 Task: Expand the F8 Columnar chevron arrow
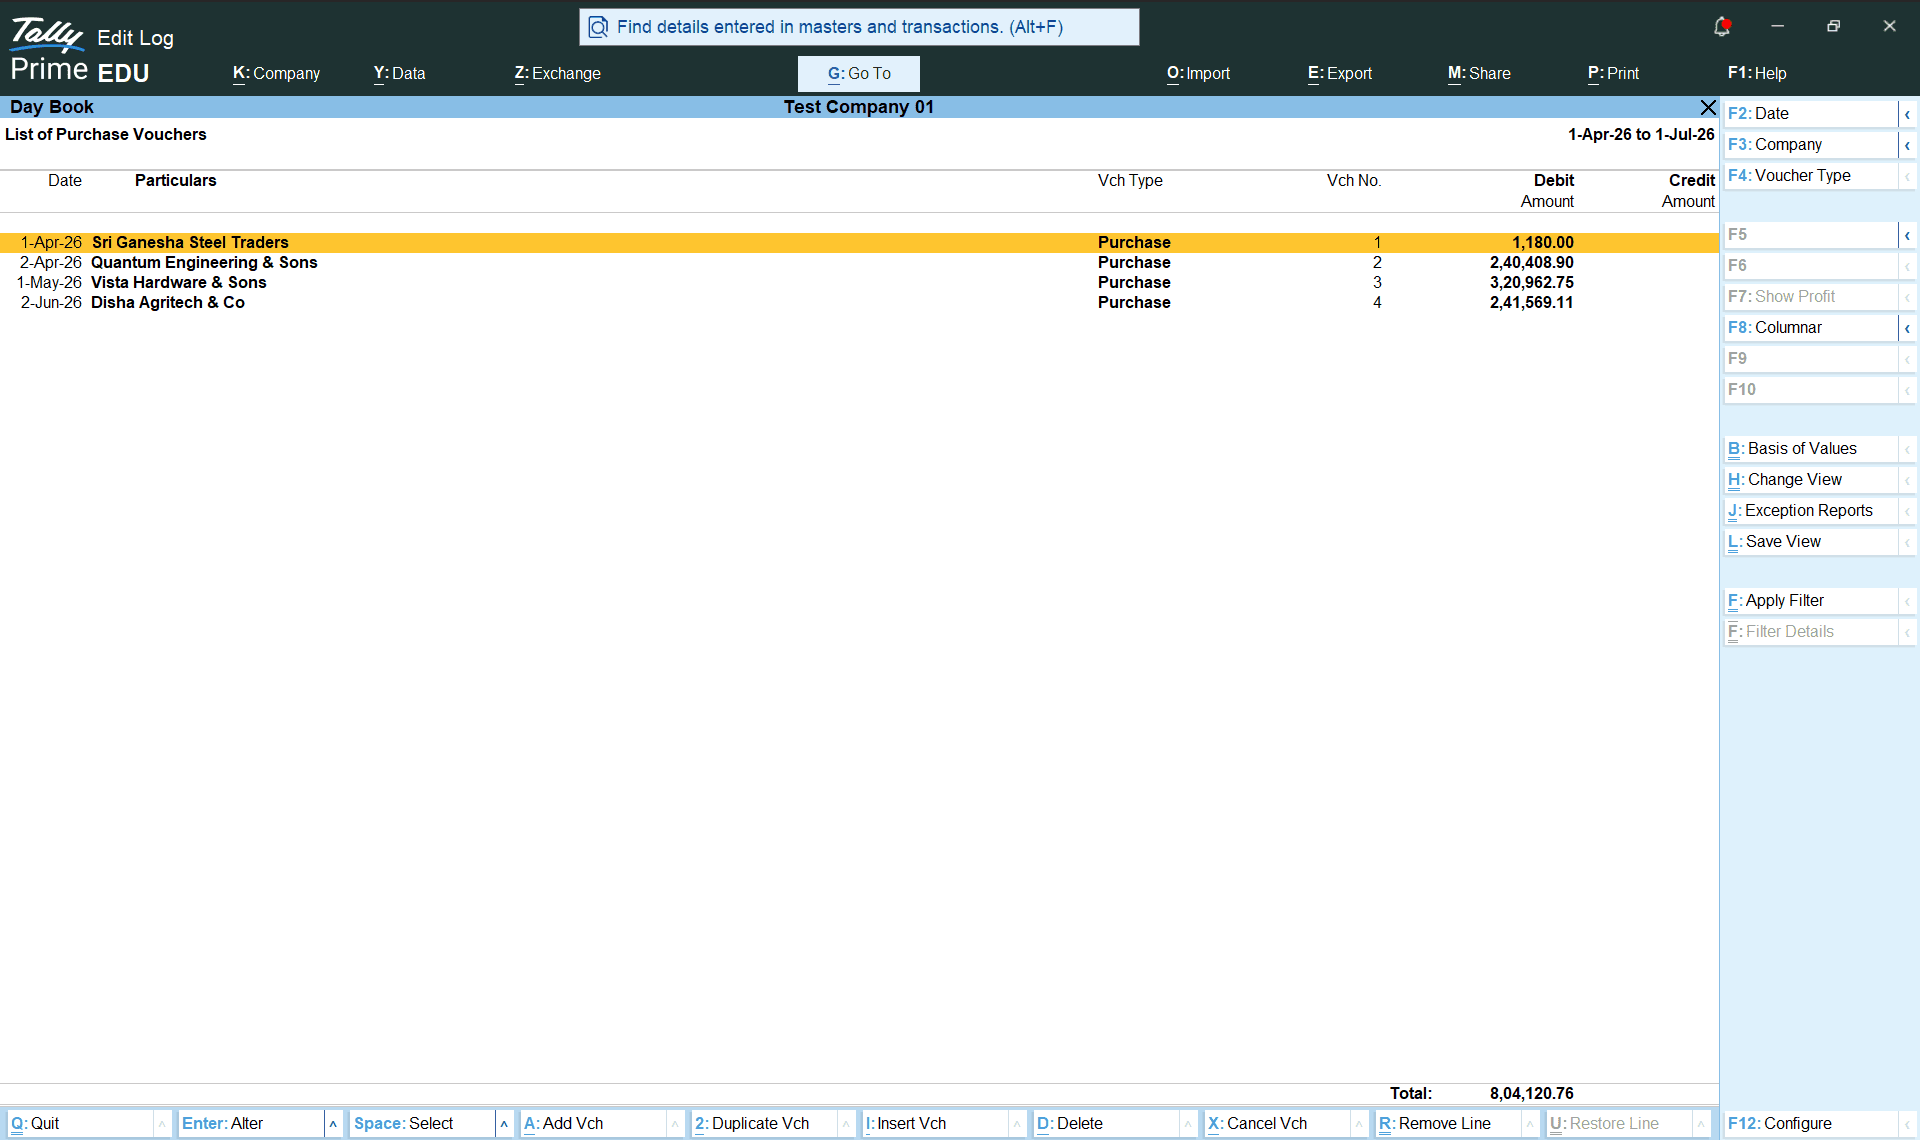coord(1907,328)
